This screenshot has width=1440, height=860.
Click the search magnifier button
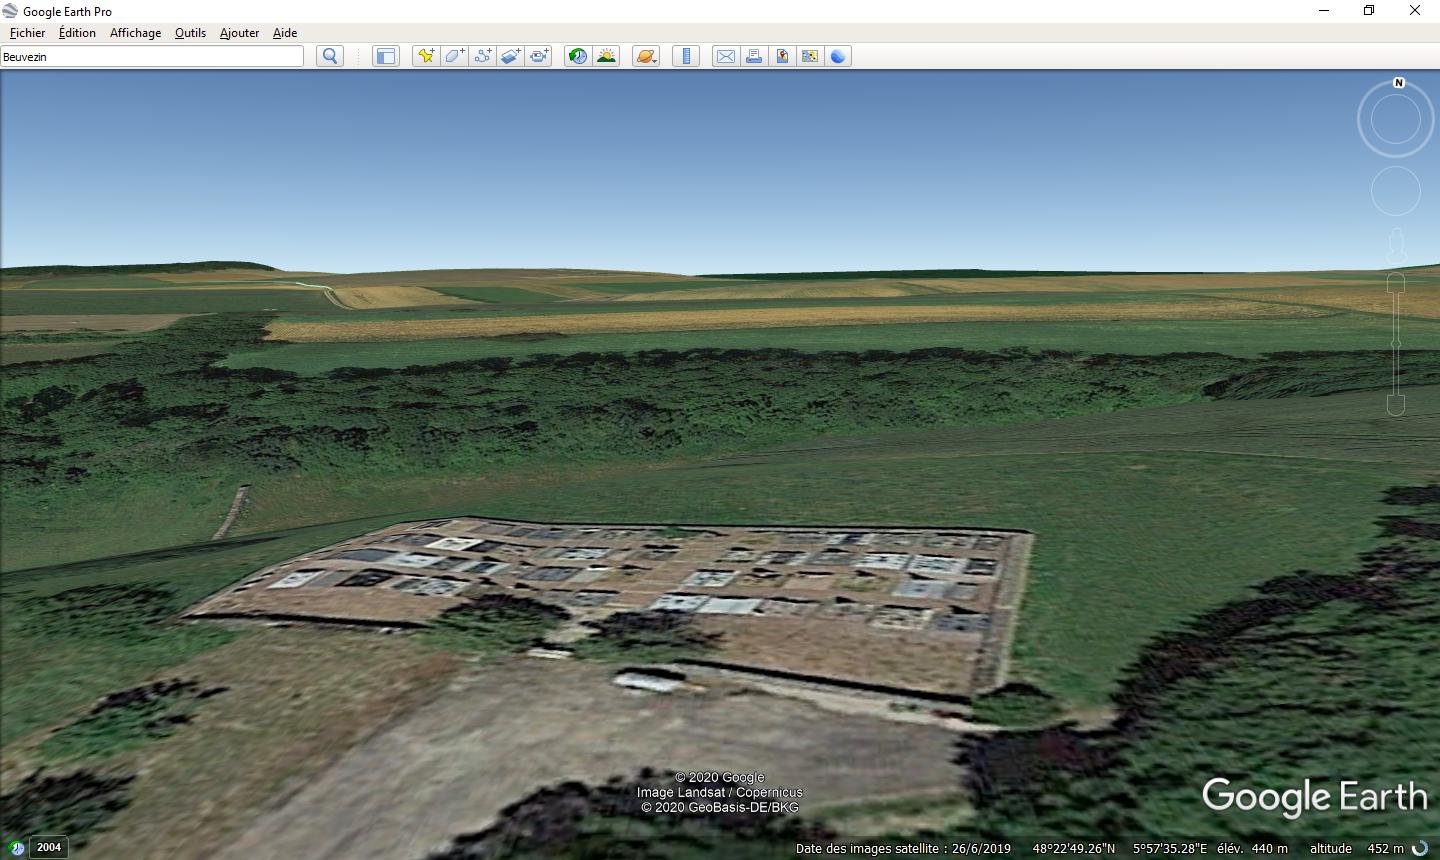(x=330, y=56)
